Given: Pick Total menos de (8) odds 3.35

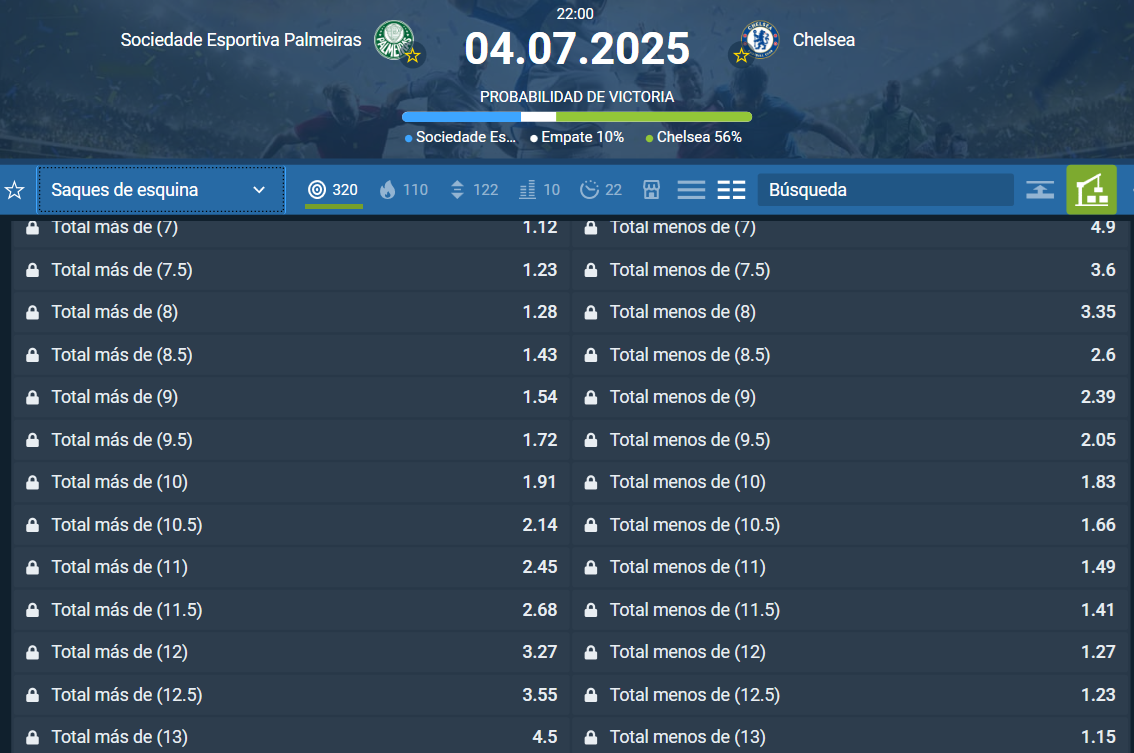Looking at the screenshot, I should [850, 312].
